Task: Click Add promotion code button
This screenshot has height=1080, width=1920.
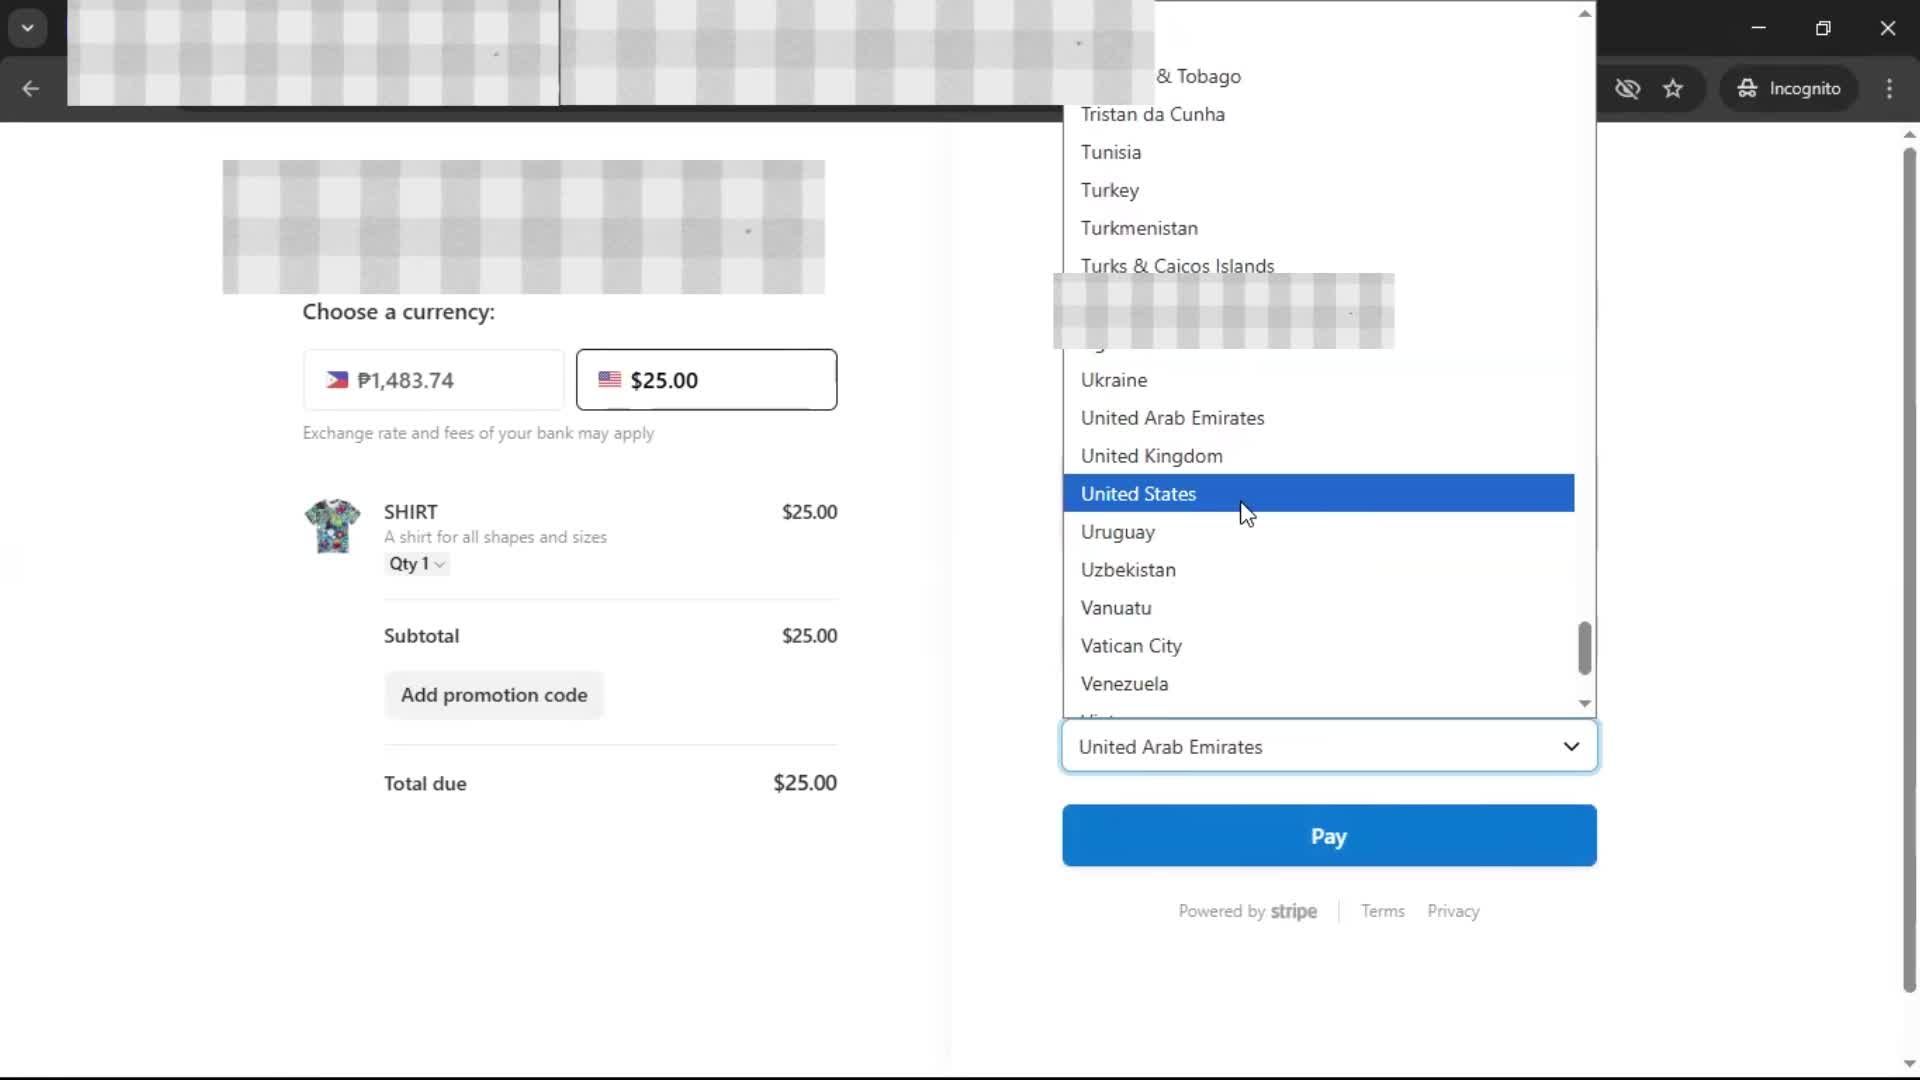Action: [494, 695]
